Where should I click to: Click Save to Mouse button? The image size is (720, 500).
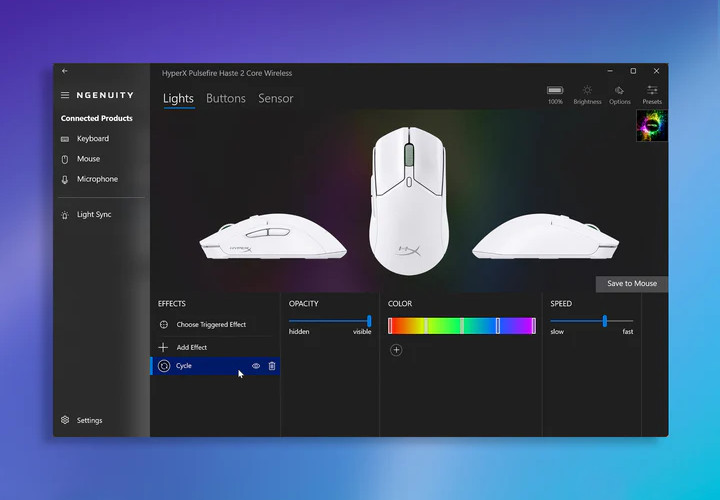tap(632, 284)
